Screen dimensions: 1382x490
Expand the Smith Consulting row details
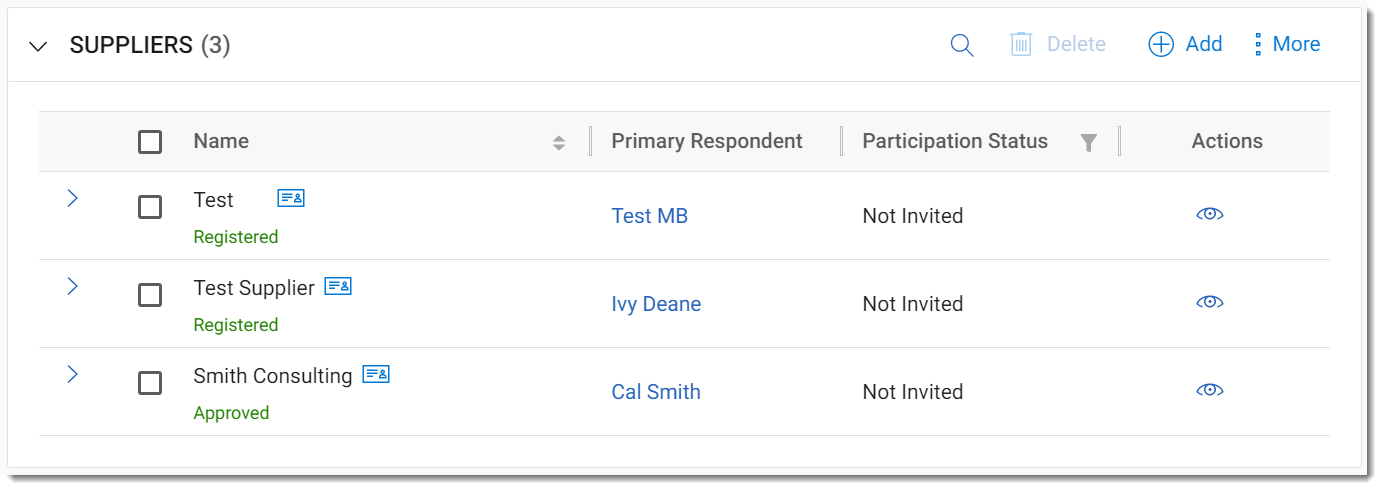72,374
